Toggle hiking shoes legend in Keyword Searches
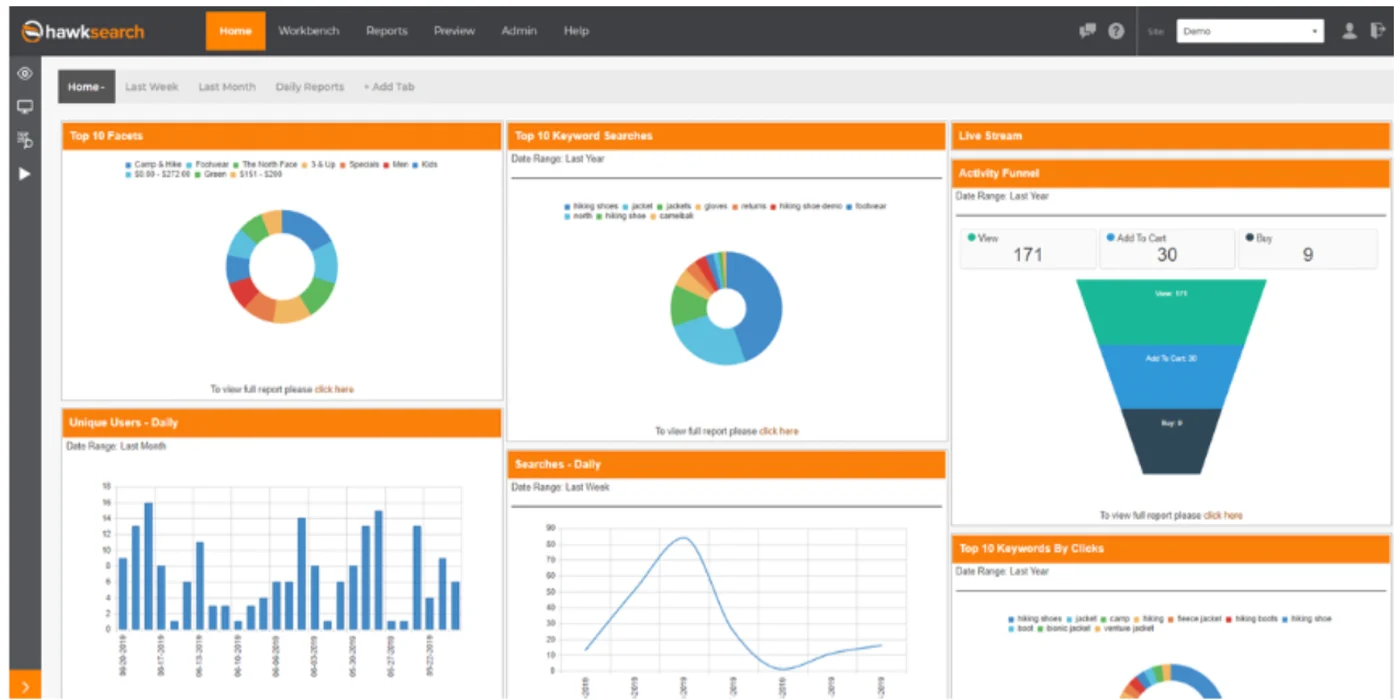1400x700 pixels. pos(591,206)
